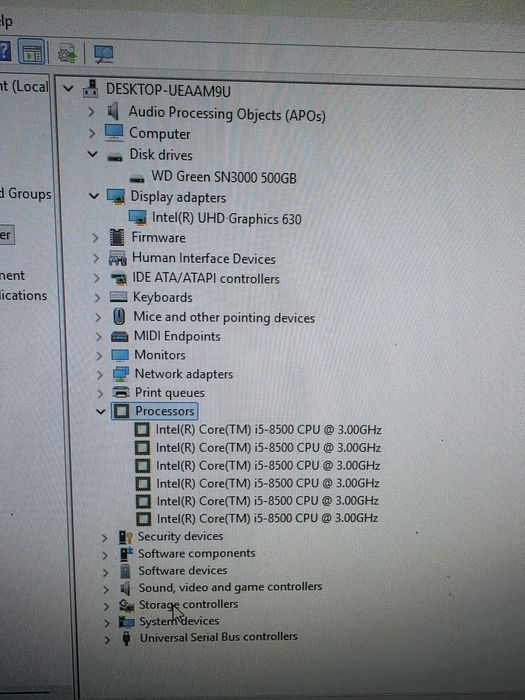Screen dimensions: 525x700
Task: Select the Groups item in left pane
Action: tap(25, 194)
